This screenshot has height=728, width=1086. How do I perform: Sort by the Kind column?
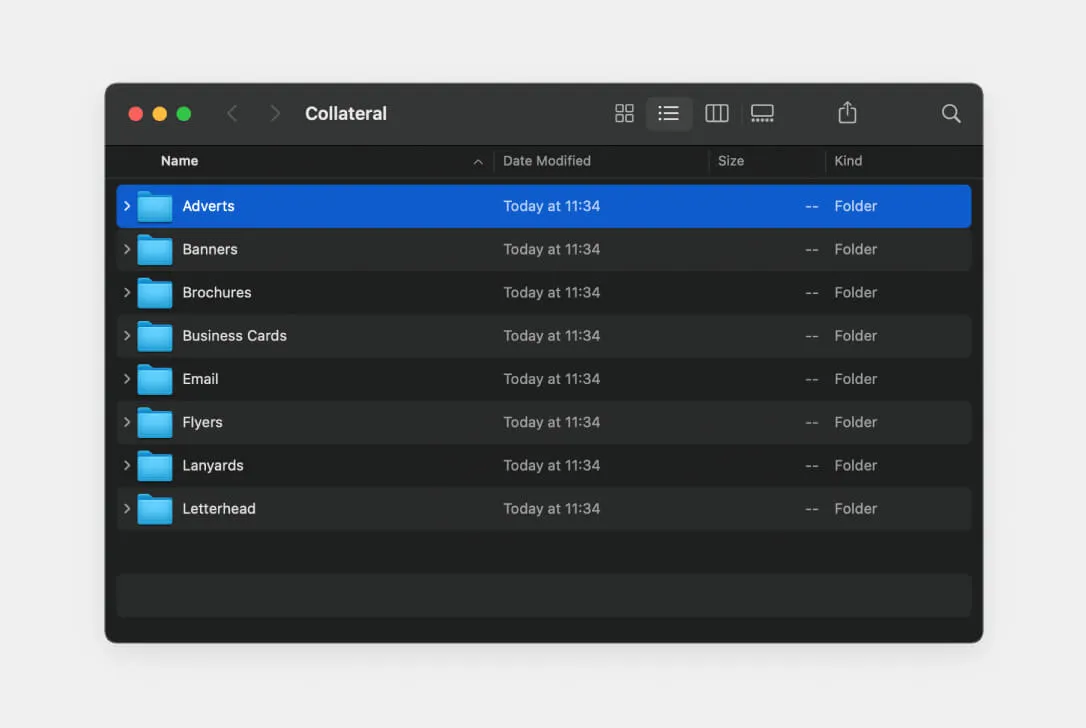[848, 161]
